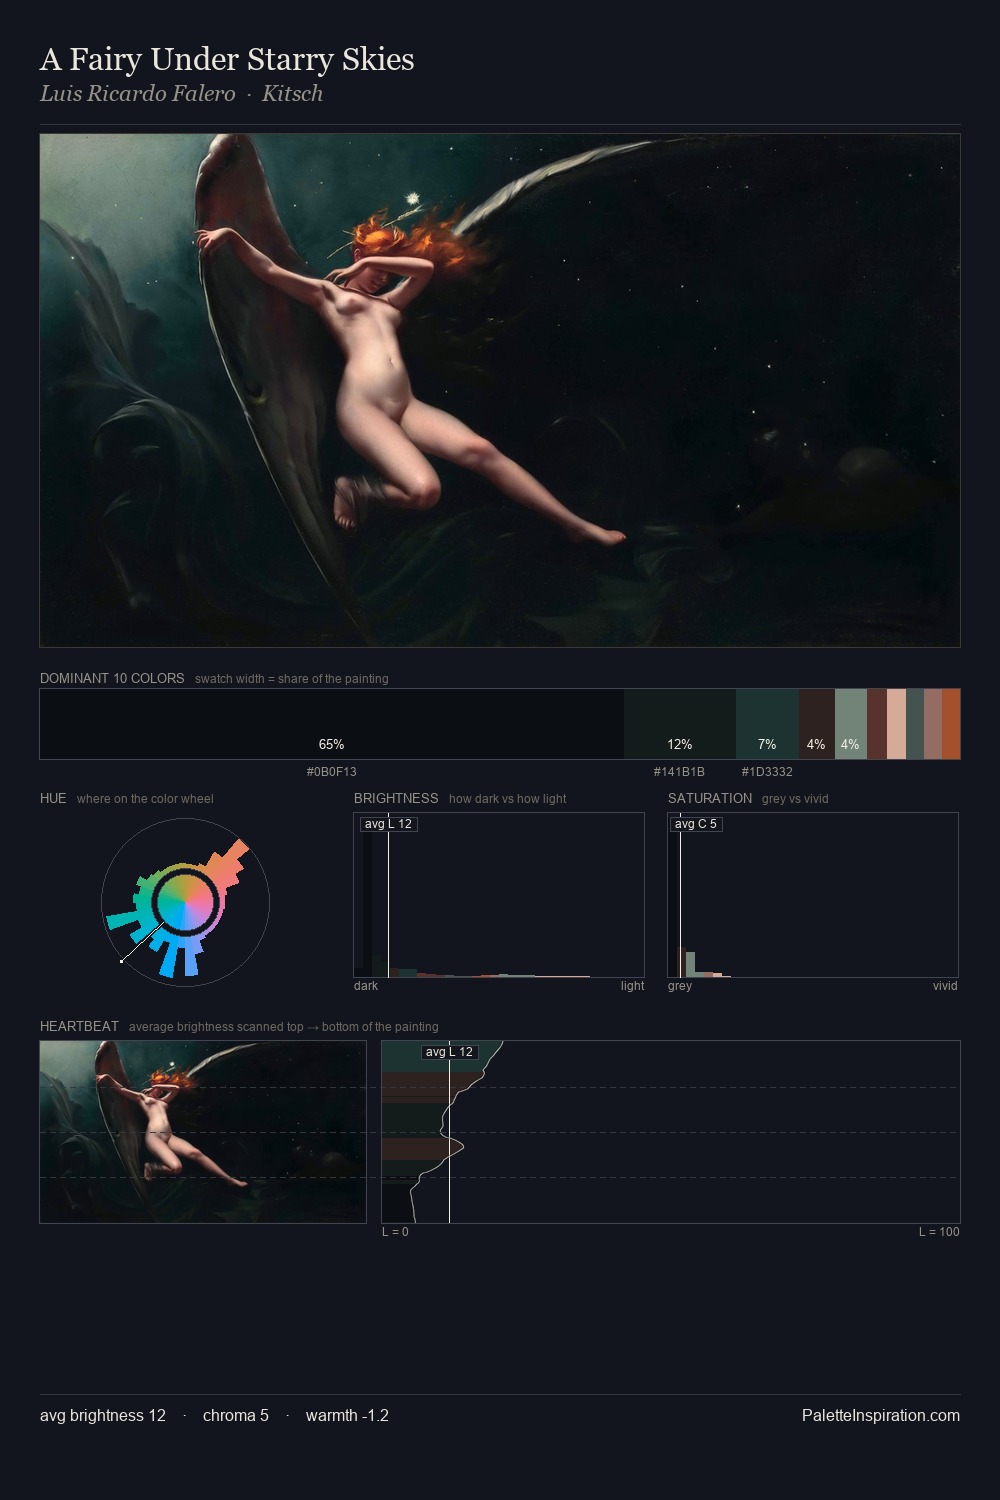Click the hex code #141B1B
The image size is (1000, 1500).
pos(679,772)
